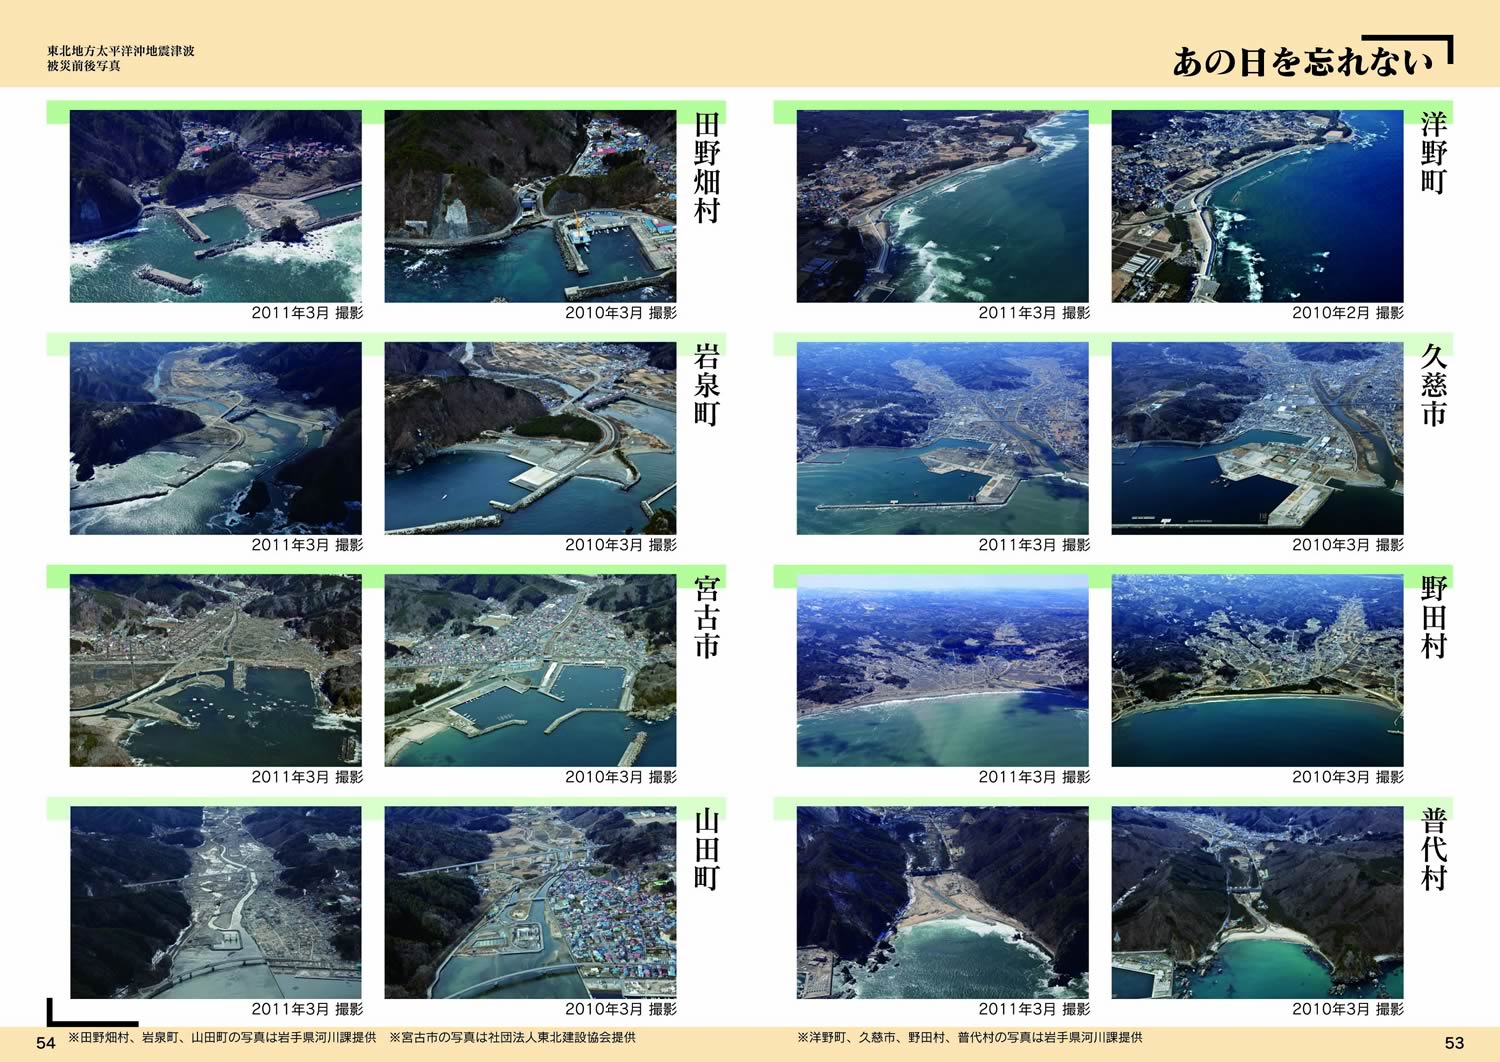This screenshot has width=1500, height=1062.
Task: Click the heading あの日を忘れない
Action: (x=1303, y=62)
